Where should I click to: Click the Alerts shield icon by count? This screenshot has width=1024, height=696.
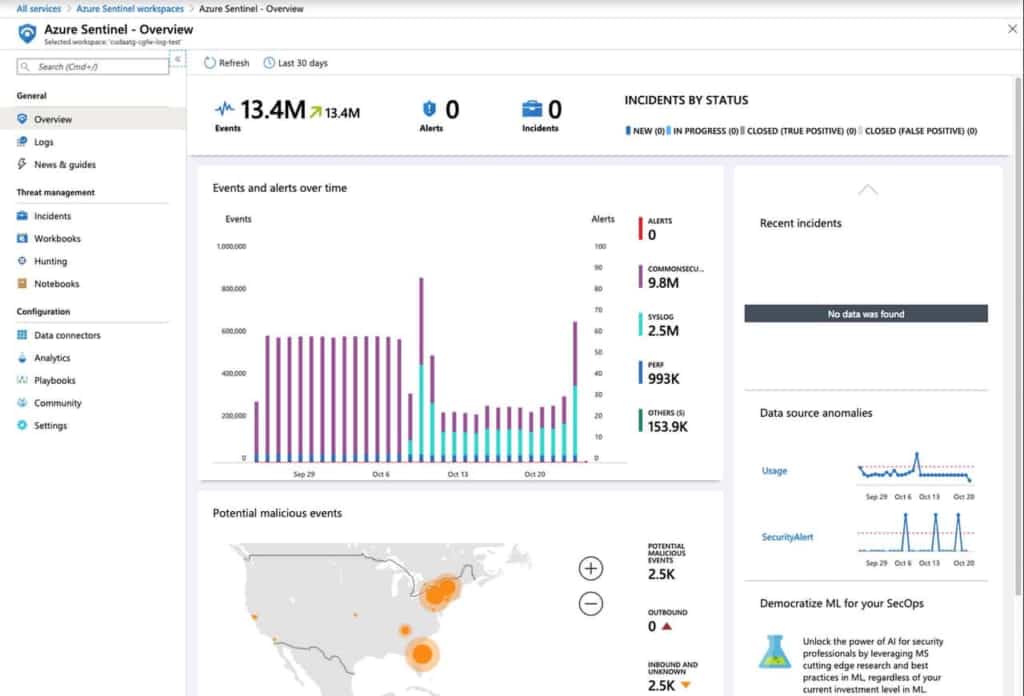[x=429, y=108]
